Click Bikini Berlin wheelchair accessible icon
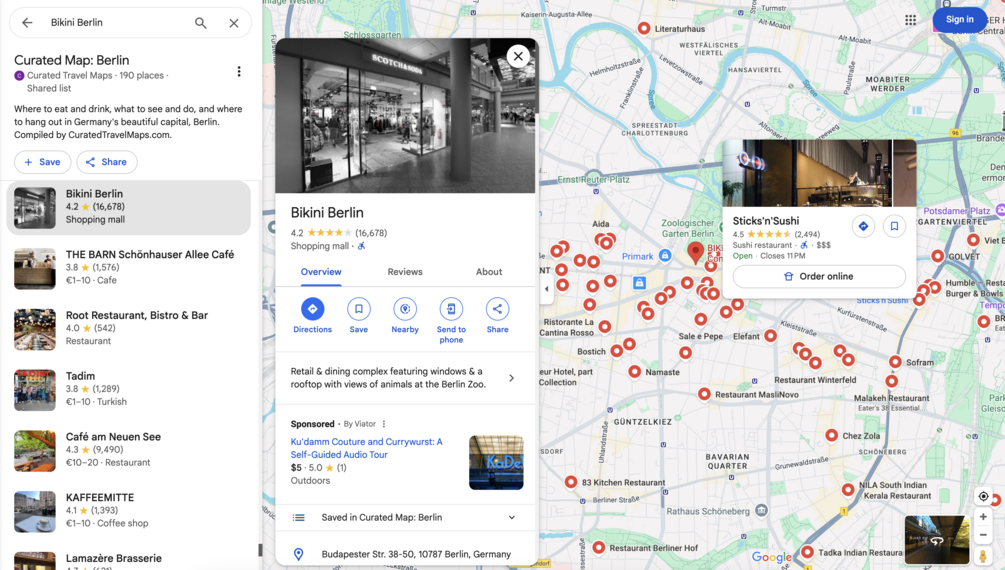1005x570 pixels. pos(361,246)
